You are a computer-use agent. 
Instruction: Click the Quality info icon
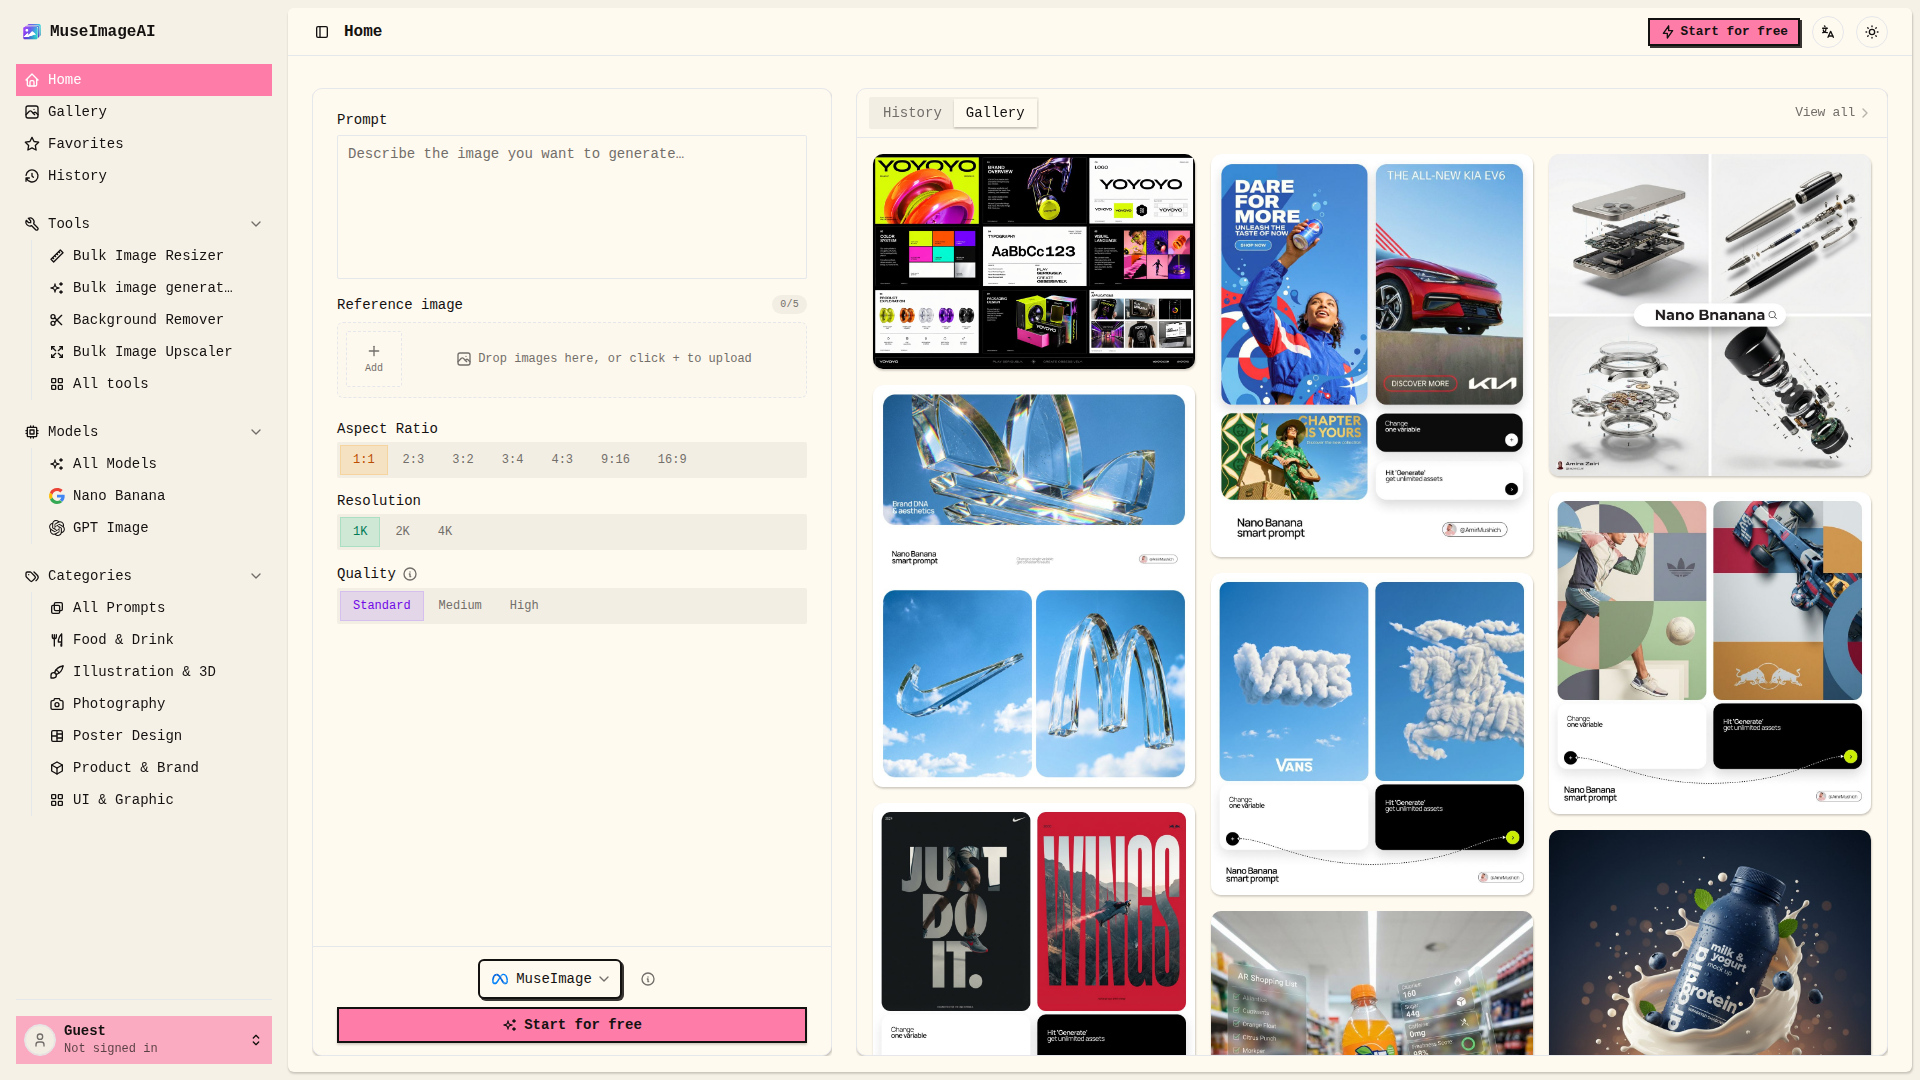click(x=410, y=574)
